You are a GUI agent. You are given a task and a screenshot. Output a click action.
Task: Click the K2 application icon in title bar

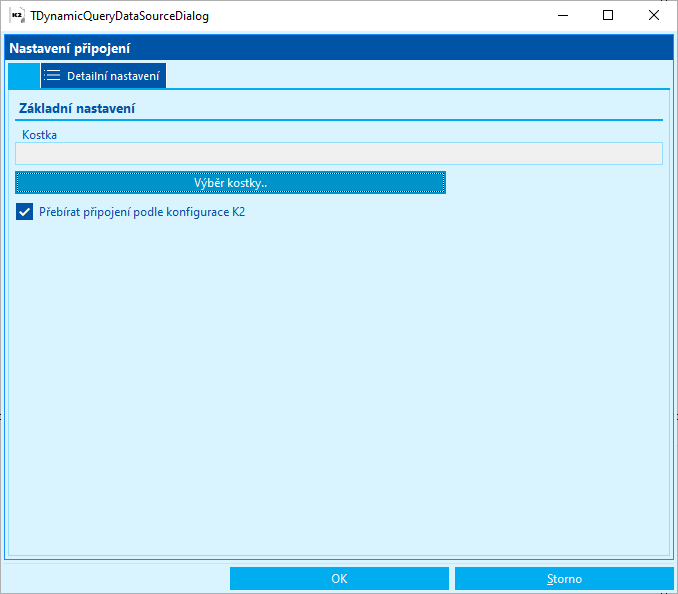pyautogui.click(x=17, y=16)
